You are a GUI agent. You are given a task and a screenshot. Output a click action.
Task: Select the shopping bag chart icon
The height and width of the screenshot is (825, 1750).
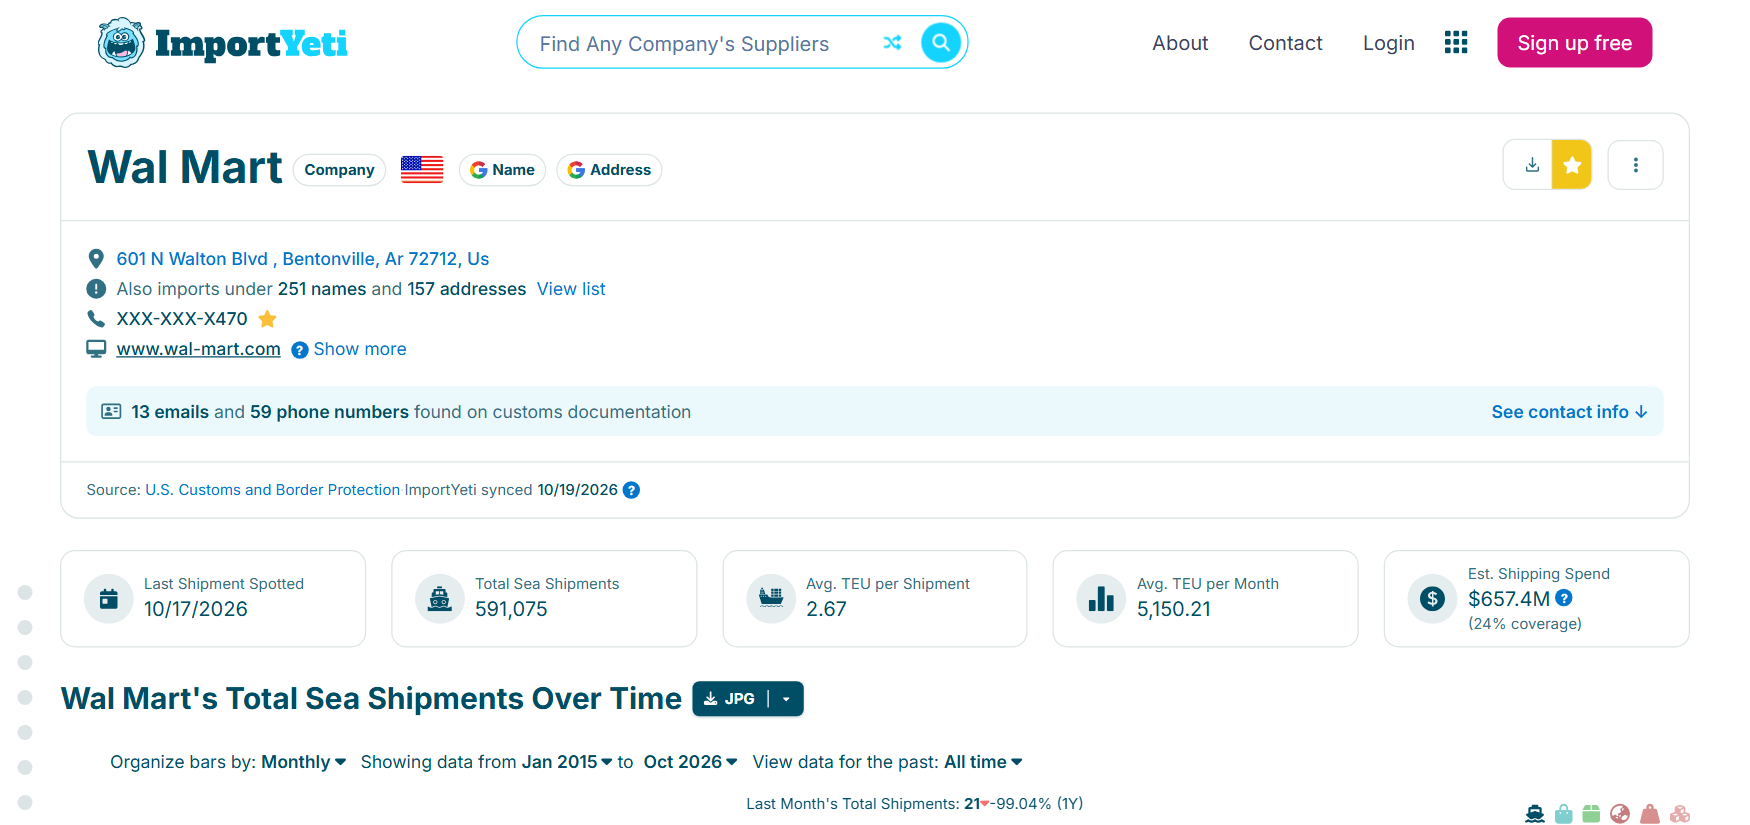(x=1564, y=814)
